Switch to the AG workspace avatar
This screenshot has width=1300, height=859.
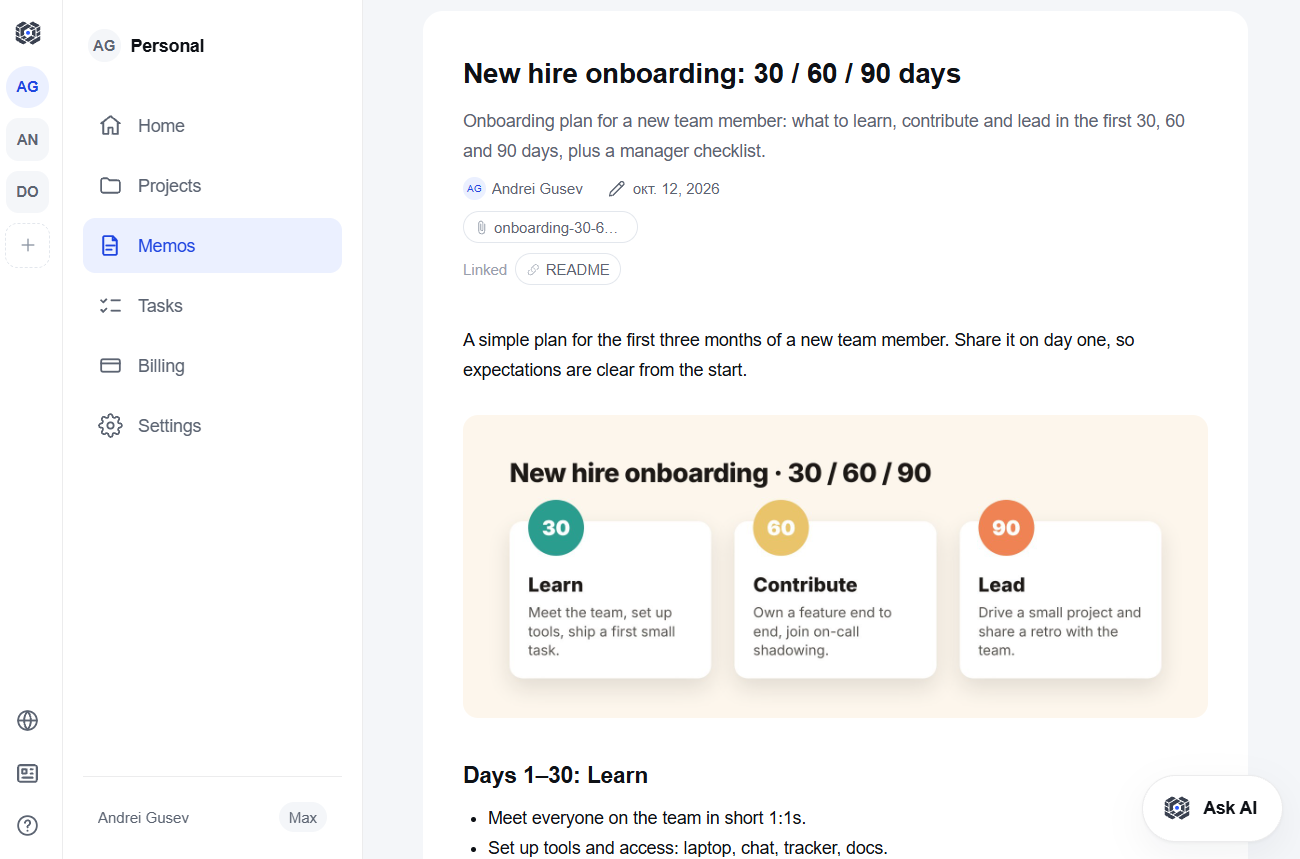28,87
